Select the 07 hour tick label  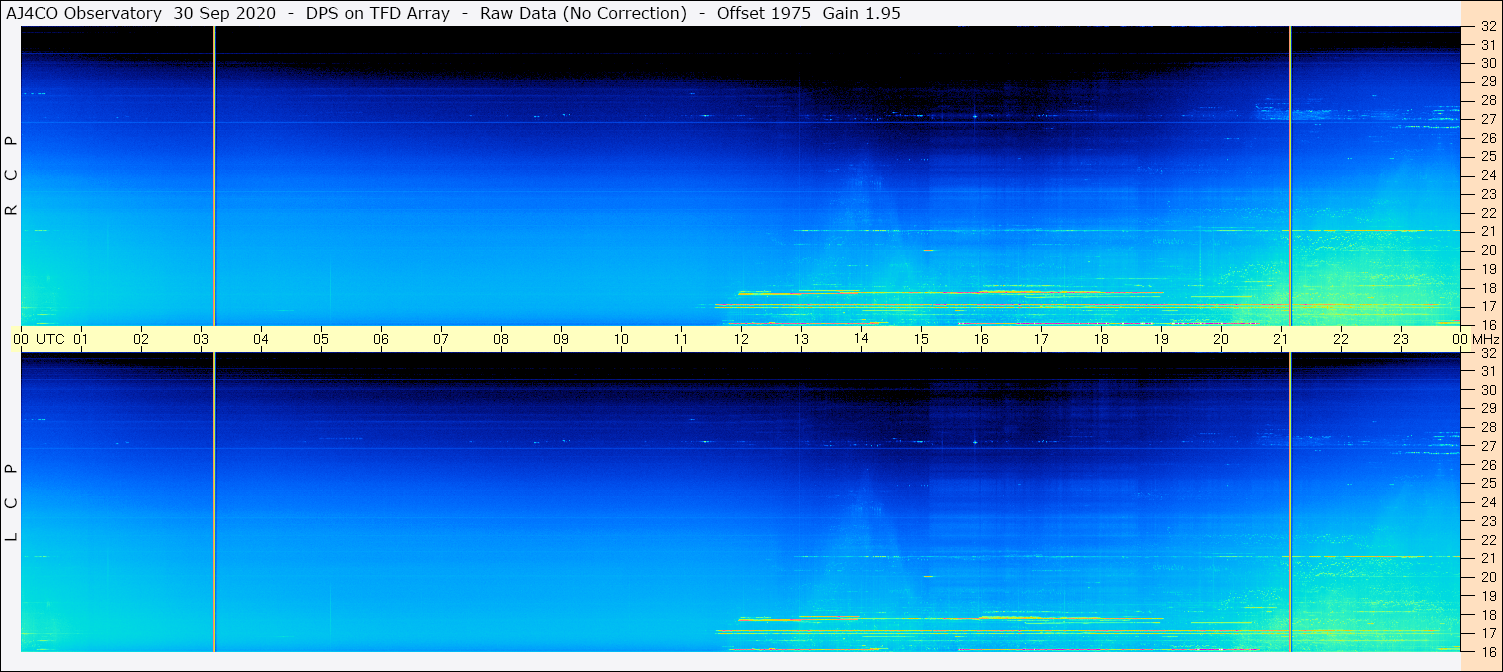[x=441, y=339]
